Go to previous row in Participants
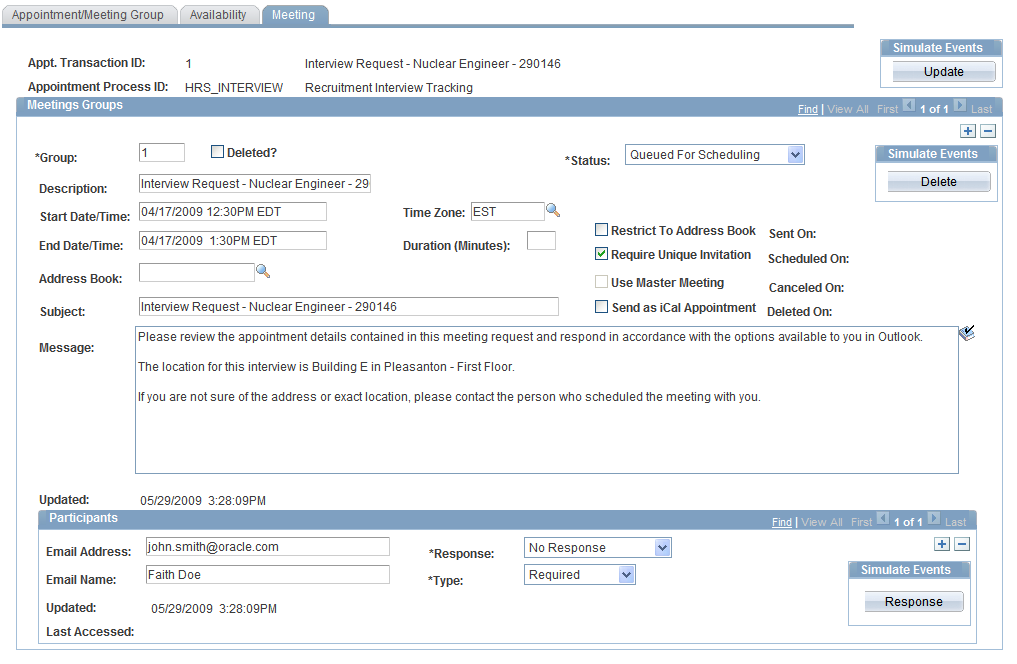 [883, 518]
